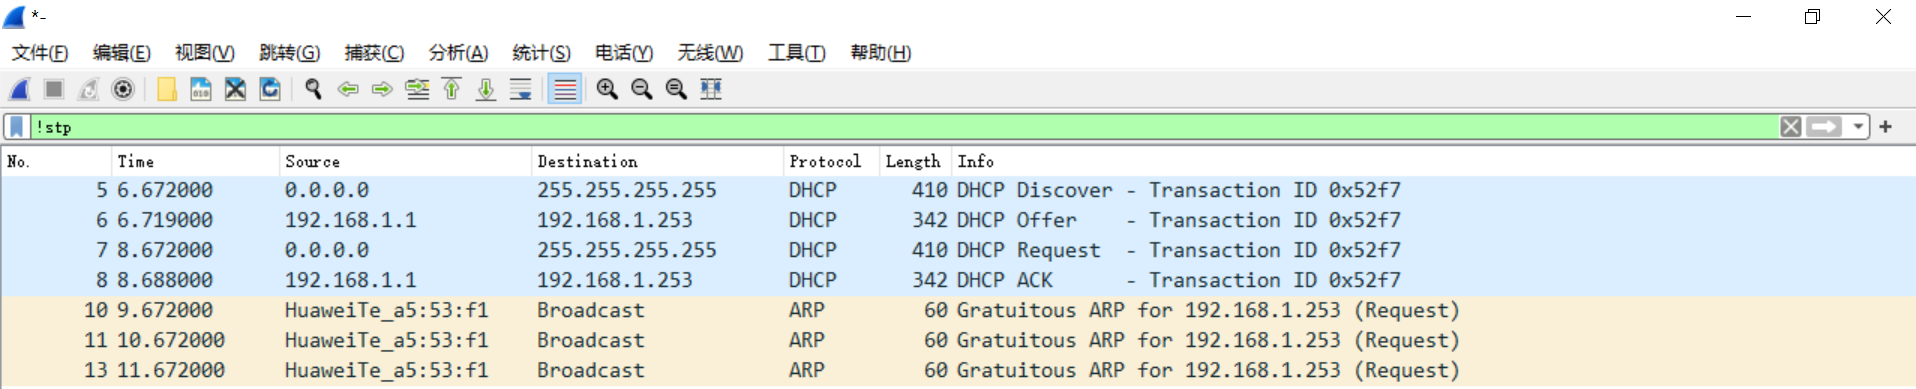Open the 跳转(G) menu
Screen dimensions: 1916x389
click(x=289, y=53)
